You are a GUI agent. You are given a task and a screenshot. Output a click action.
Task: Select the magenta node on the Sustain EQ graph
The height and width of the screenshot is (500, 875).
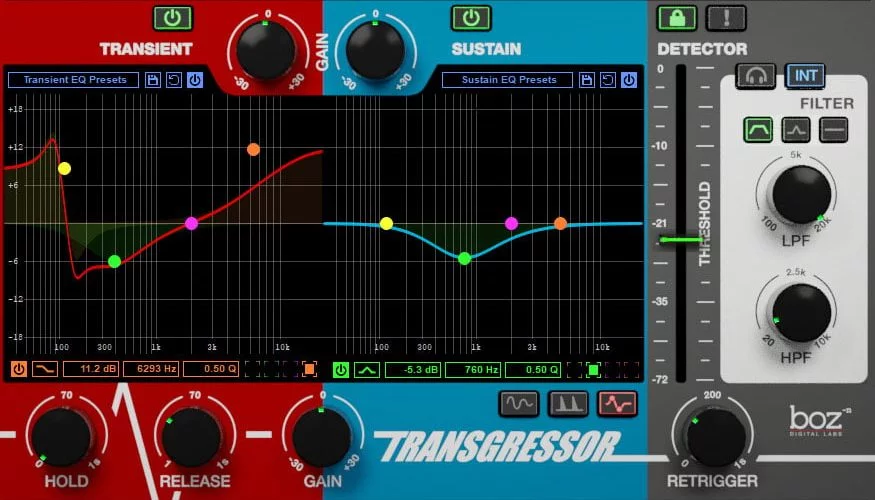pyautogui.click(x=511, y=224)
